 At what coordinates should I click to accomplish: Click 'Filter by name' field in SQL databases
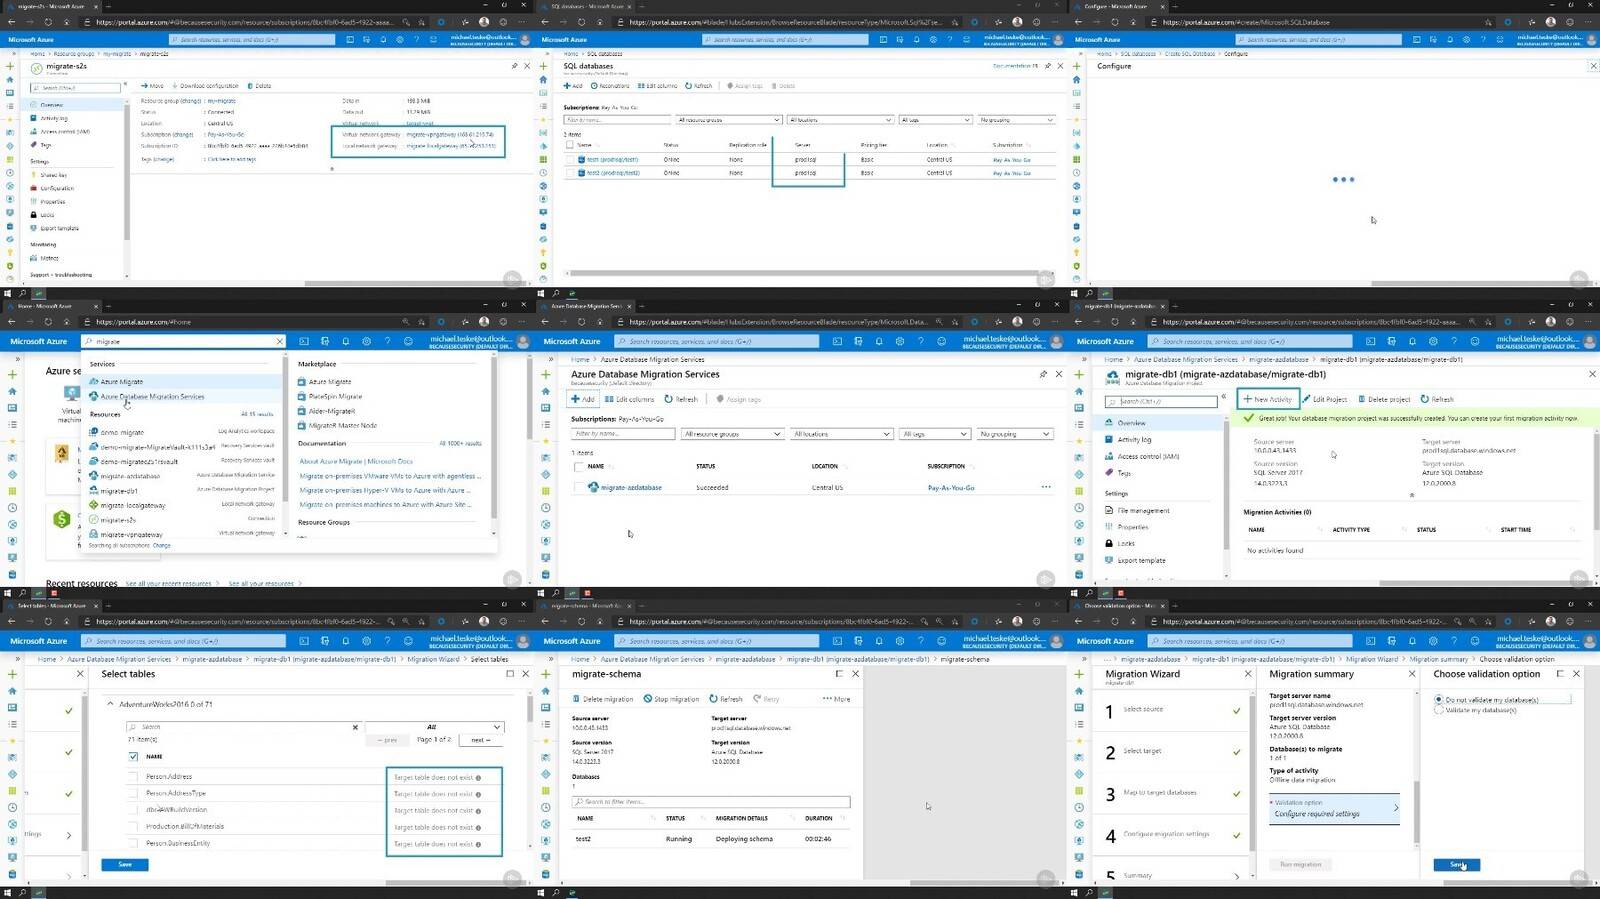pos(616,120)
